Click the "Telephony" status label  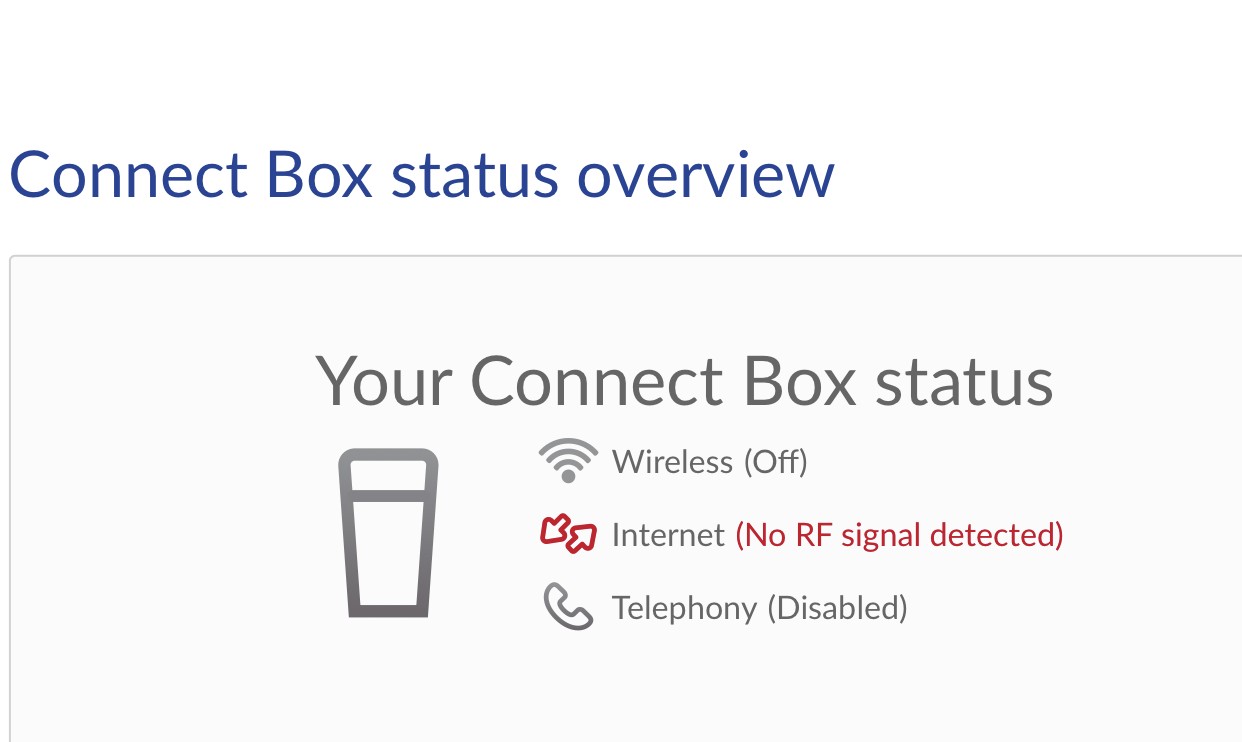coord(684,608)
